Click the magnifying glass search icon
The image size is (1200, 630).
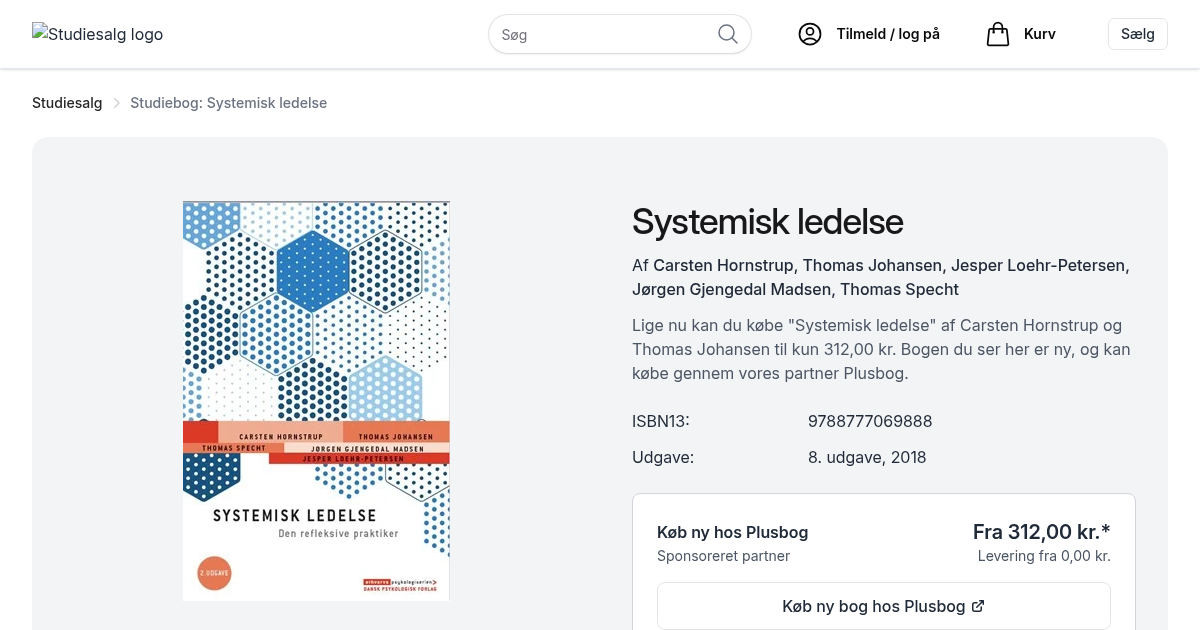[728, 34]
